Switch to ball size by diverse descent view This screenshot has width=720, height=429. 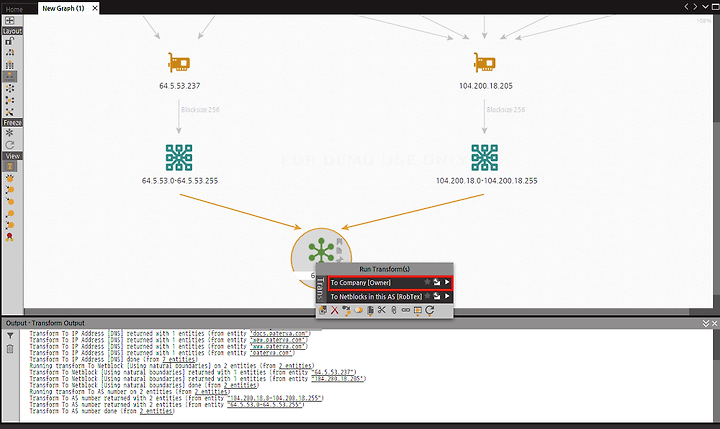point(10,178)
